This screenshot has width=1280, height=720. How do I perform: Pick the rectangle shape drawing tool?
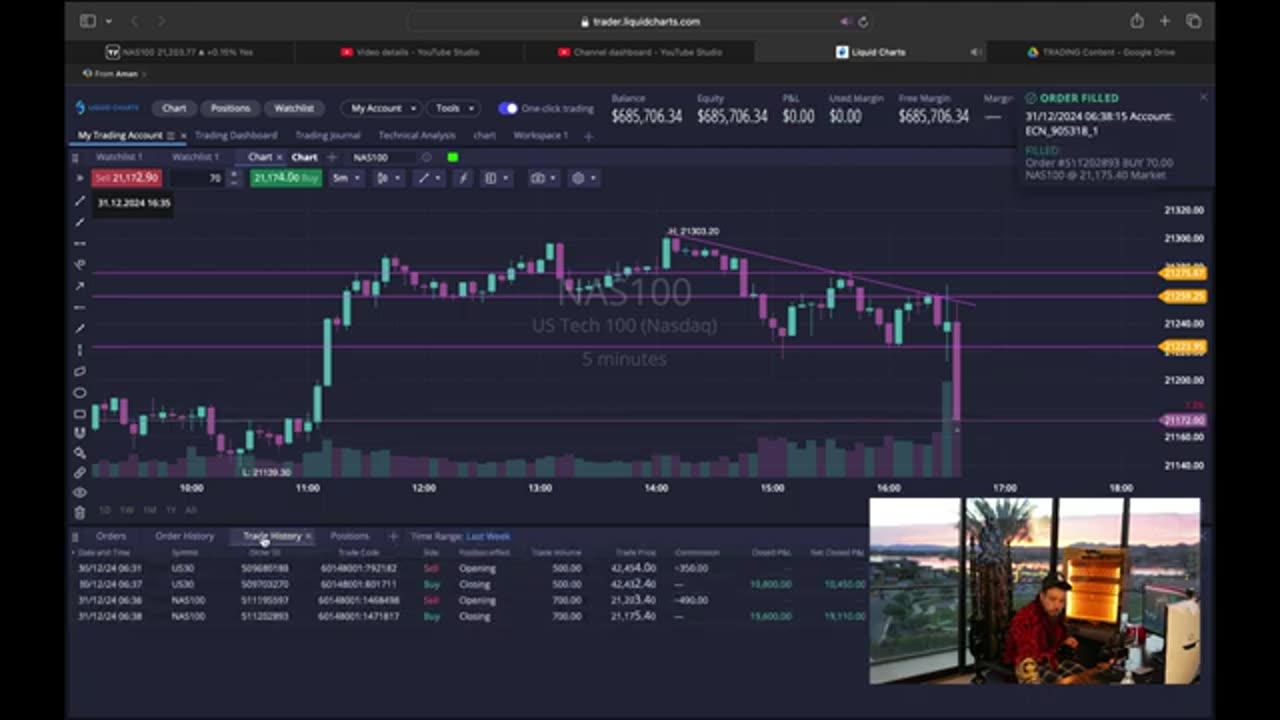coord(80,413)
